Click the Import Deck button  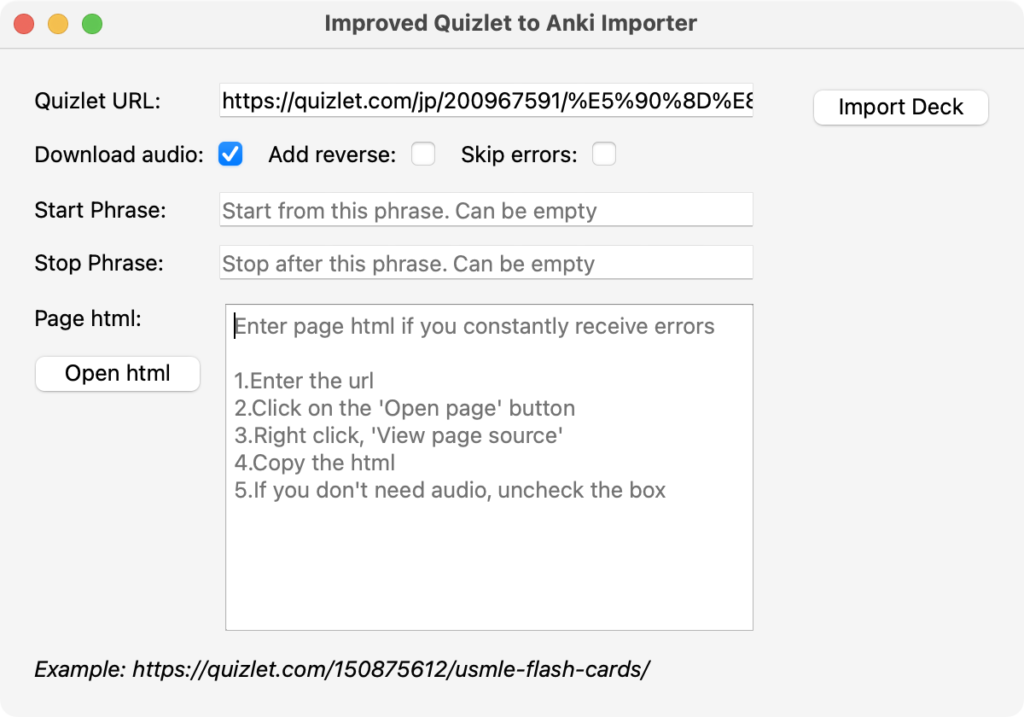click(900, 108)
